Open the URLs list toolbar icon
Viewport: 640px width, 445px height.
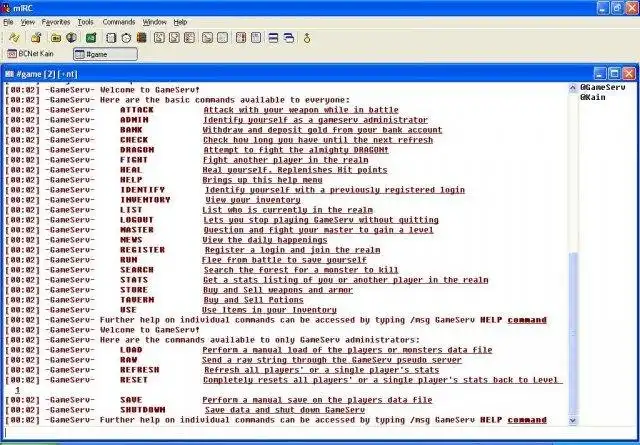tap(256, 38)
